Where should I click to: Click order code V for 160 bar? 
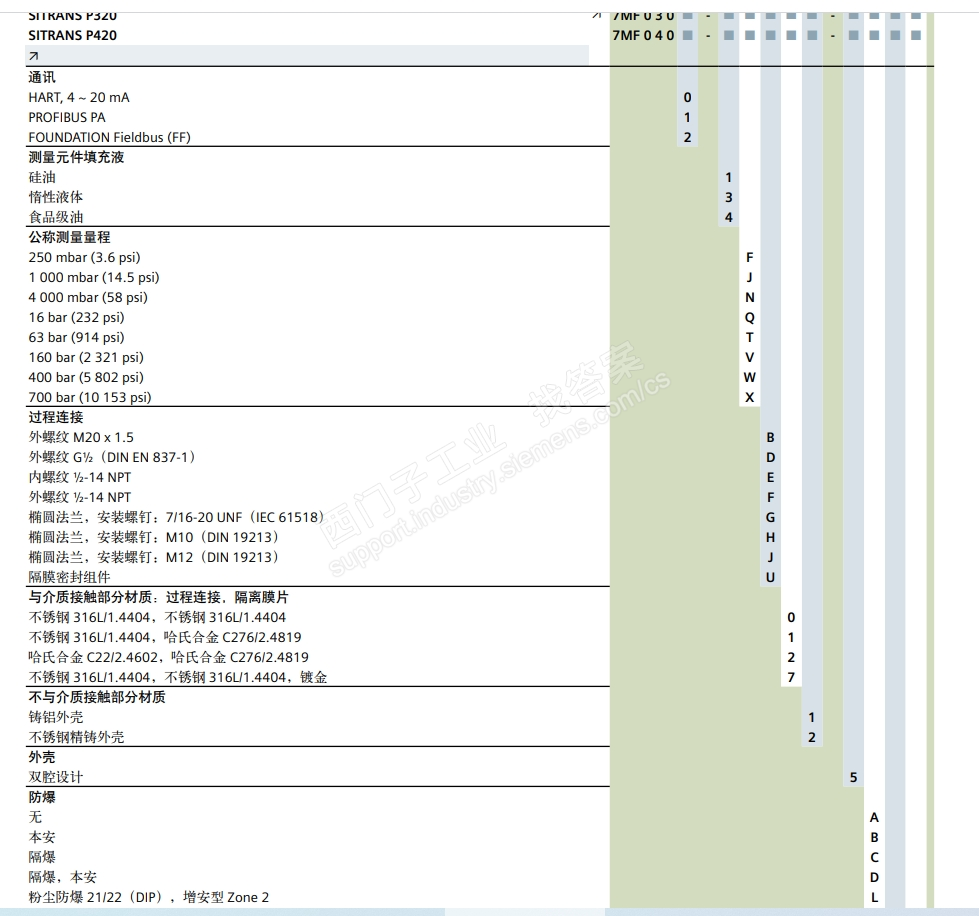pos(750,357)
